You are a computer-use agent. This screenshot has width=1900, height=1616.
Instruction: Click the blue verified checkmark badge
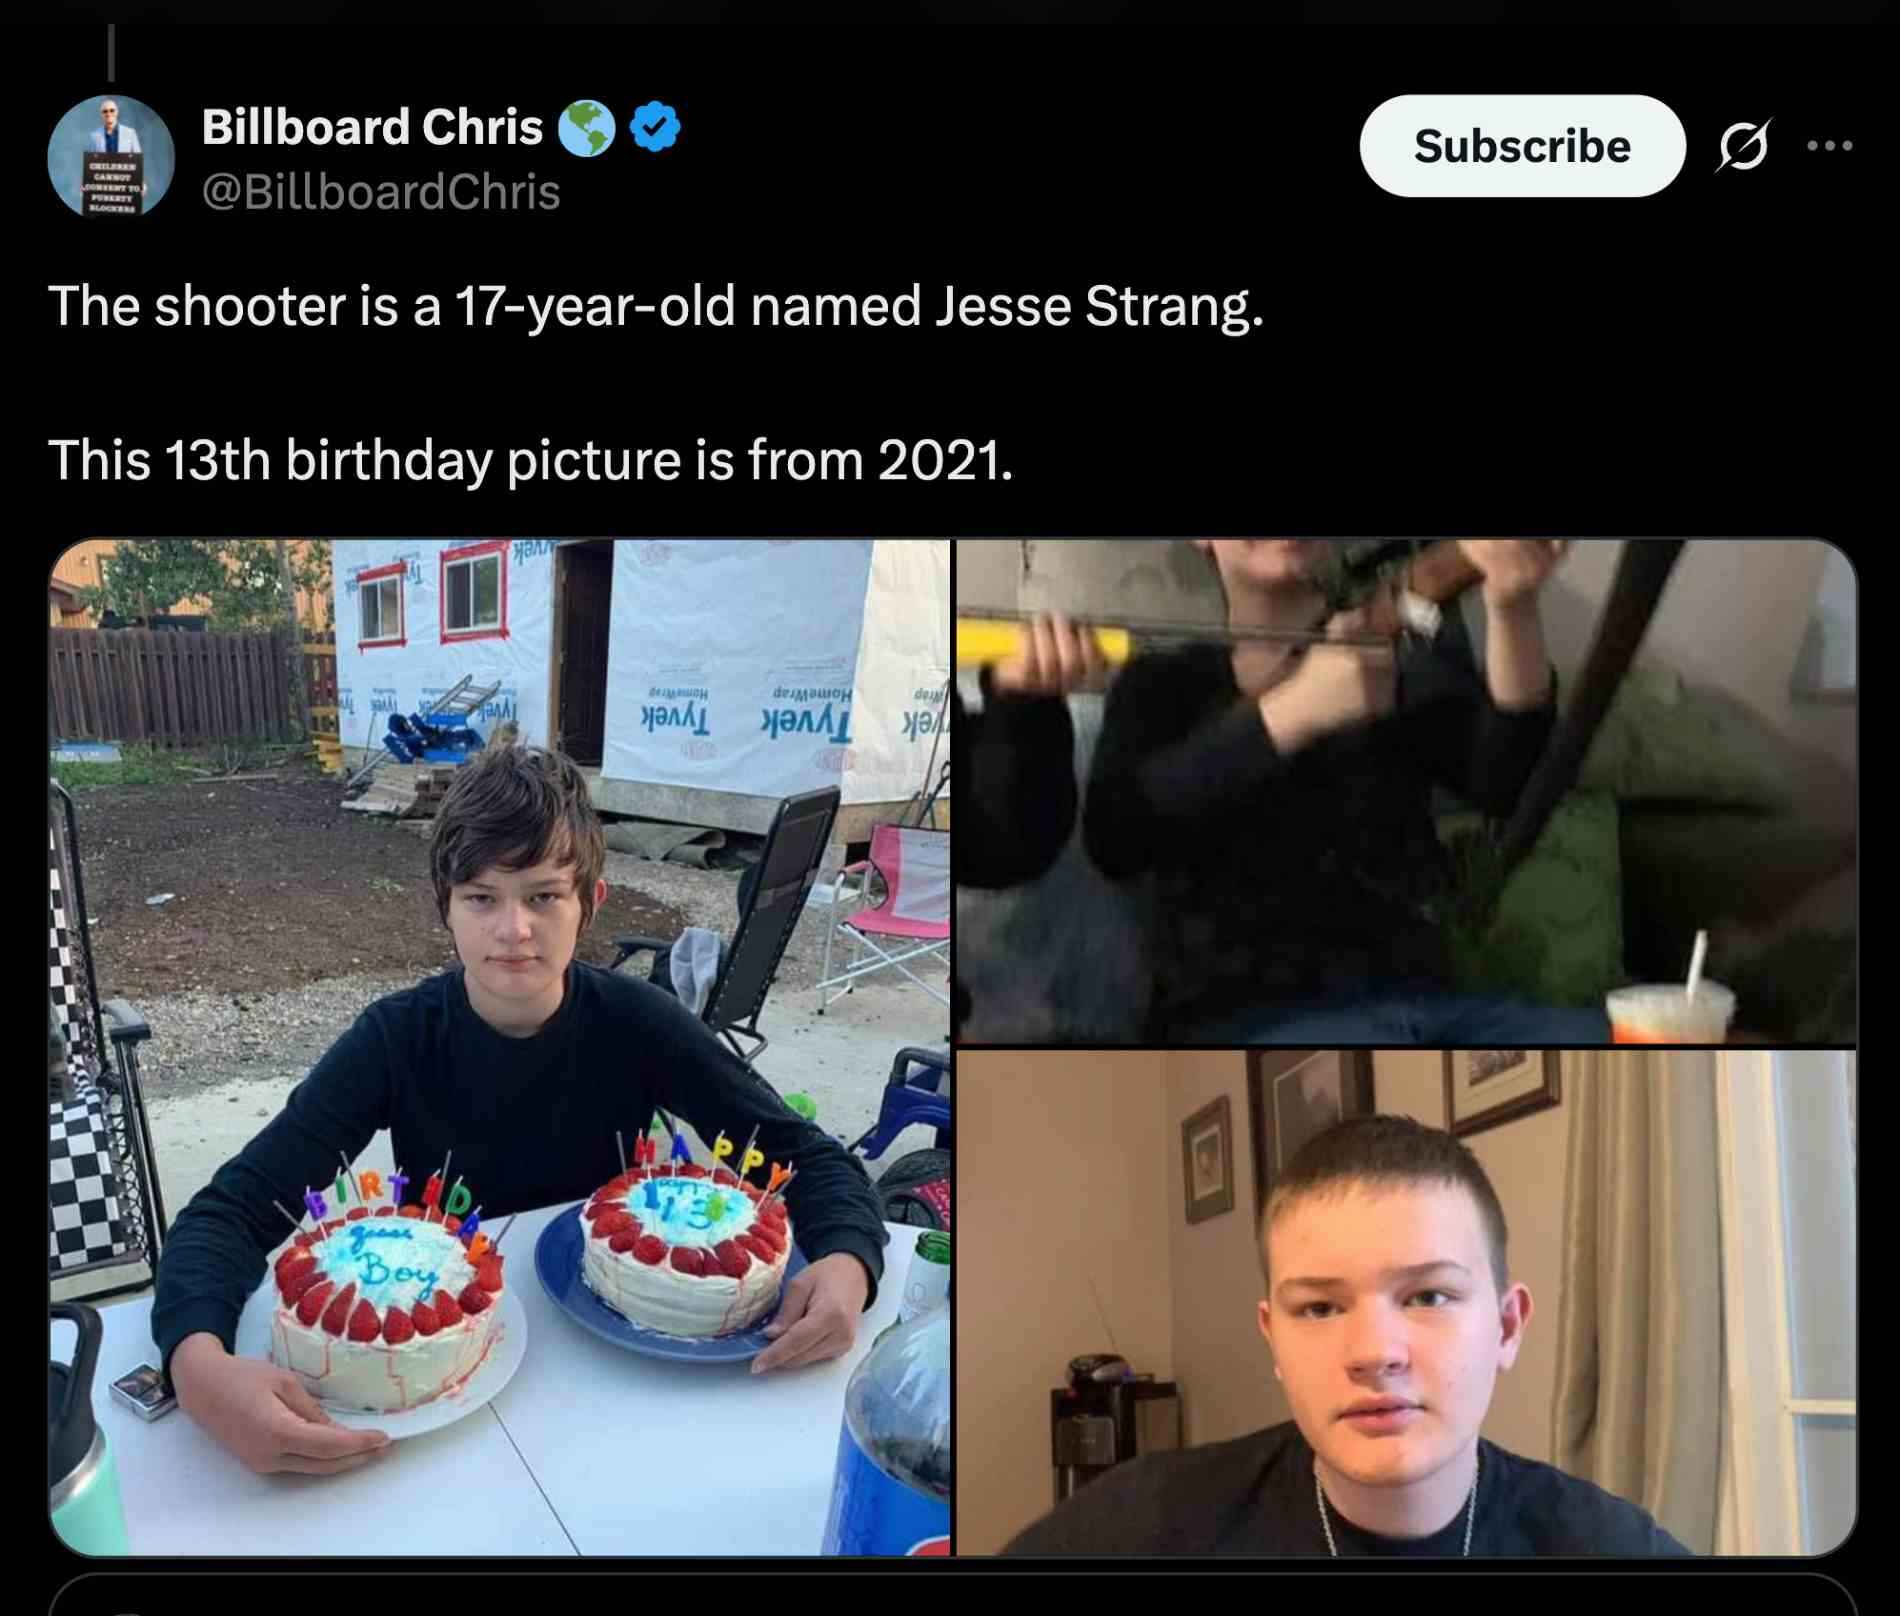tap(656, 127)
